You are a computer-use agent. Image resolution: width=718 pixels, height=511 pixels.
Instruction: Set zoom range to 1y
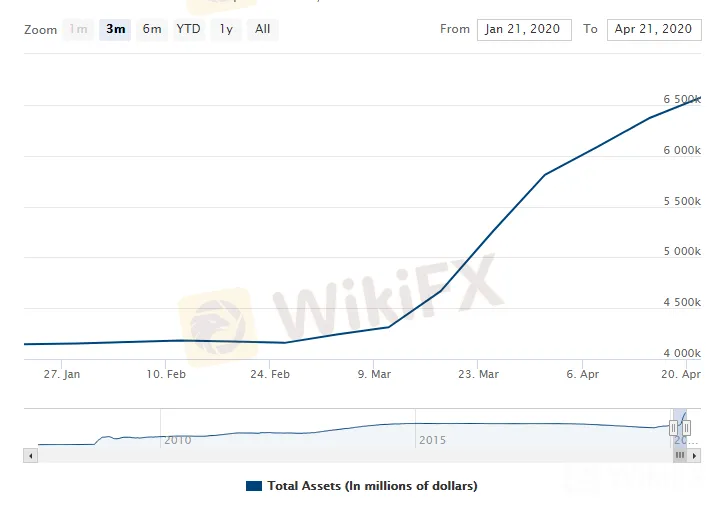[226, 29]
